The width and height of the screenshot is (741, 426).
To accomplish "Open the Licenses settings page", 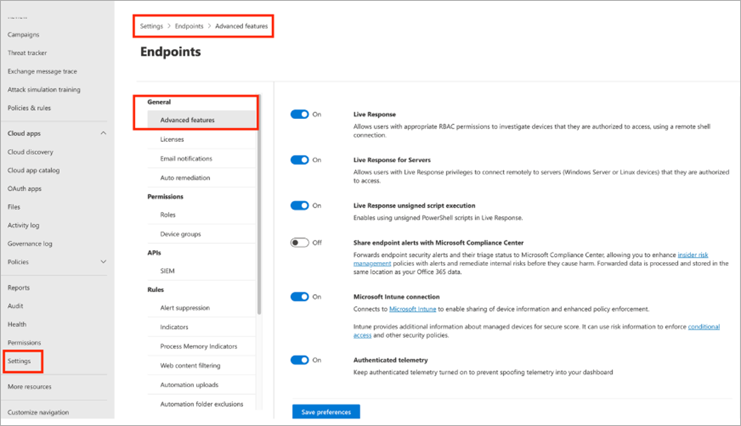I will 172,139.
